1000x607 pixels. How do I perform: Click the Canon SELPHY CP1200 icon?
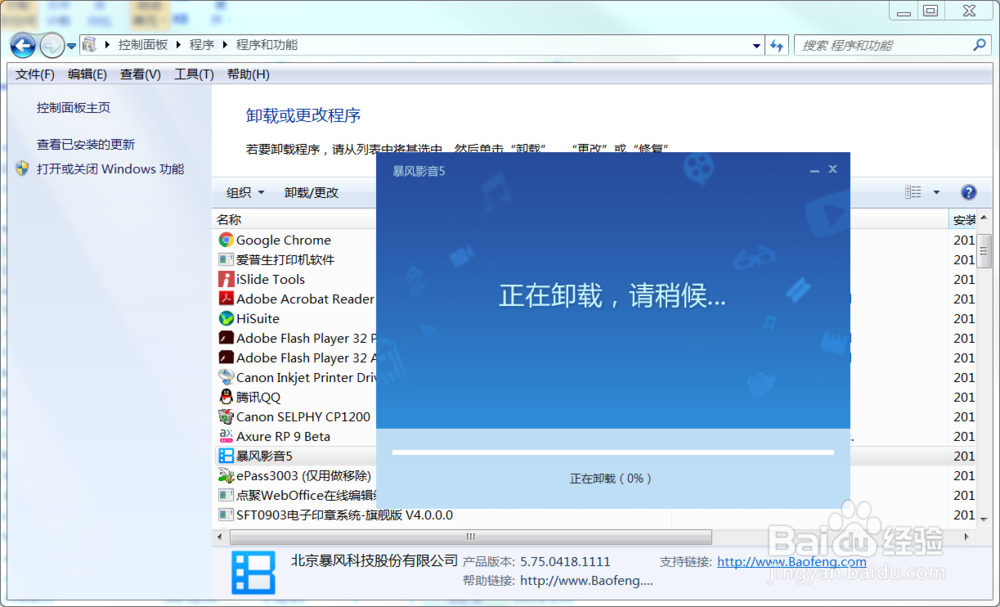(226, 416)
